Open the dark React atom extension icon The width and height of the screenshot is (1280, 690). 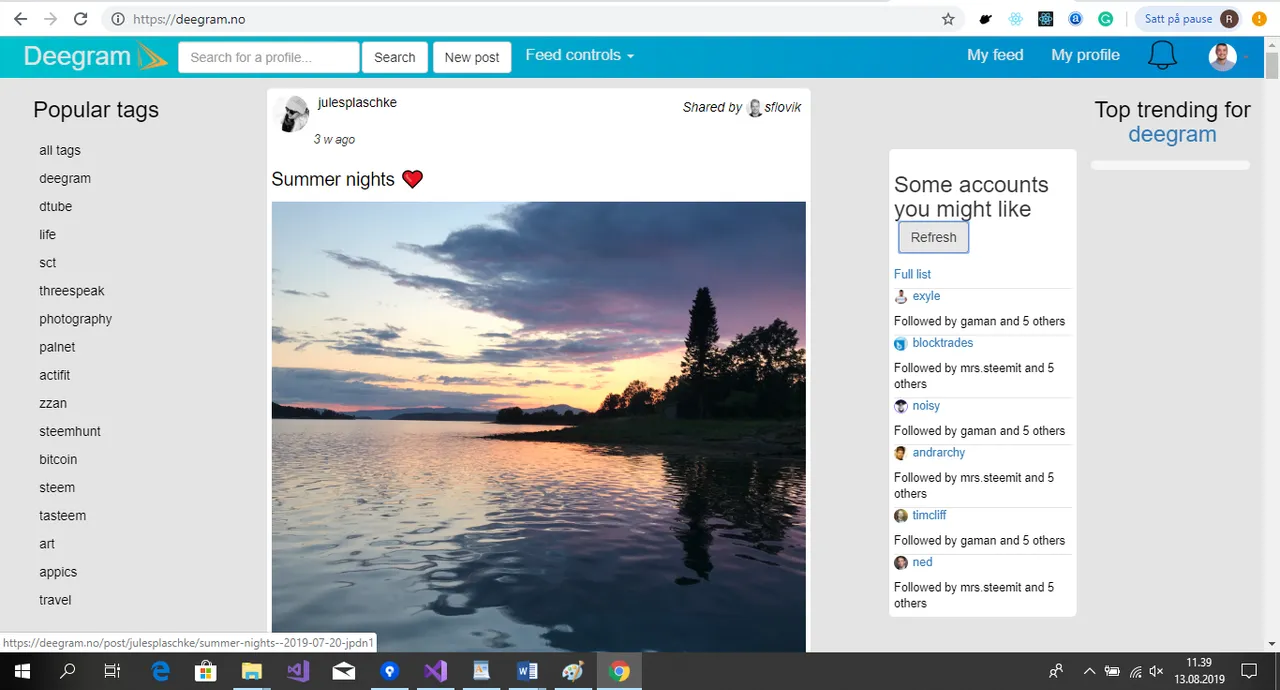click(1046, 19)
